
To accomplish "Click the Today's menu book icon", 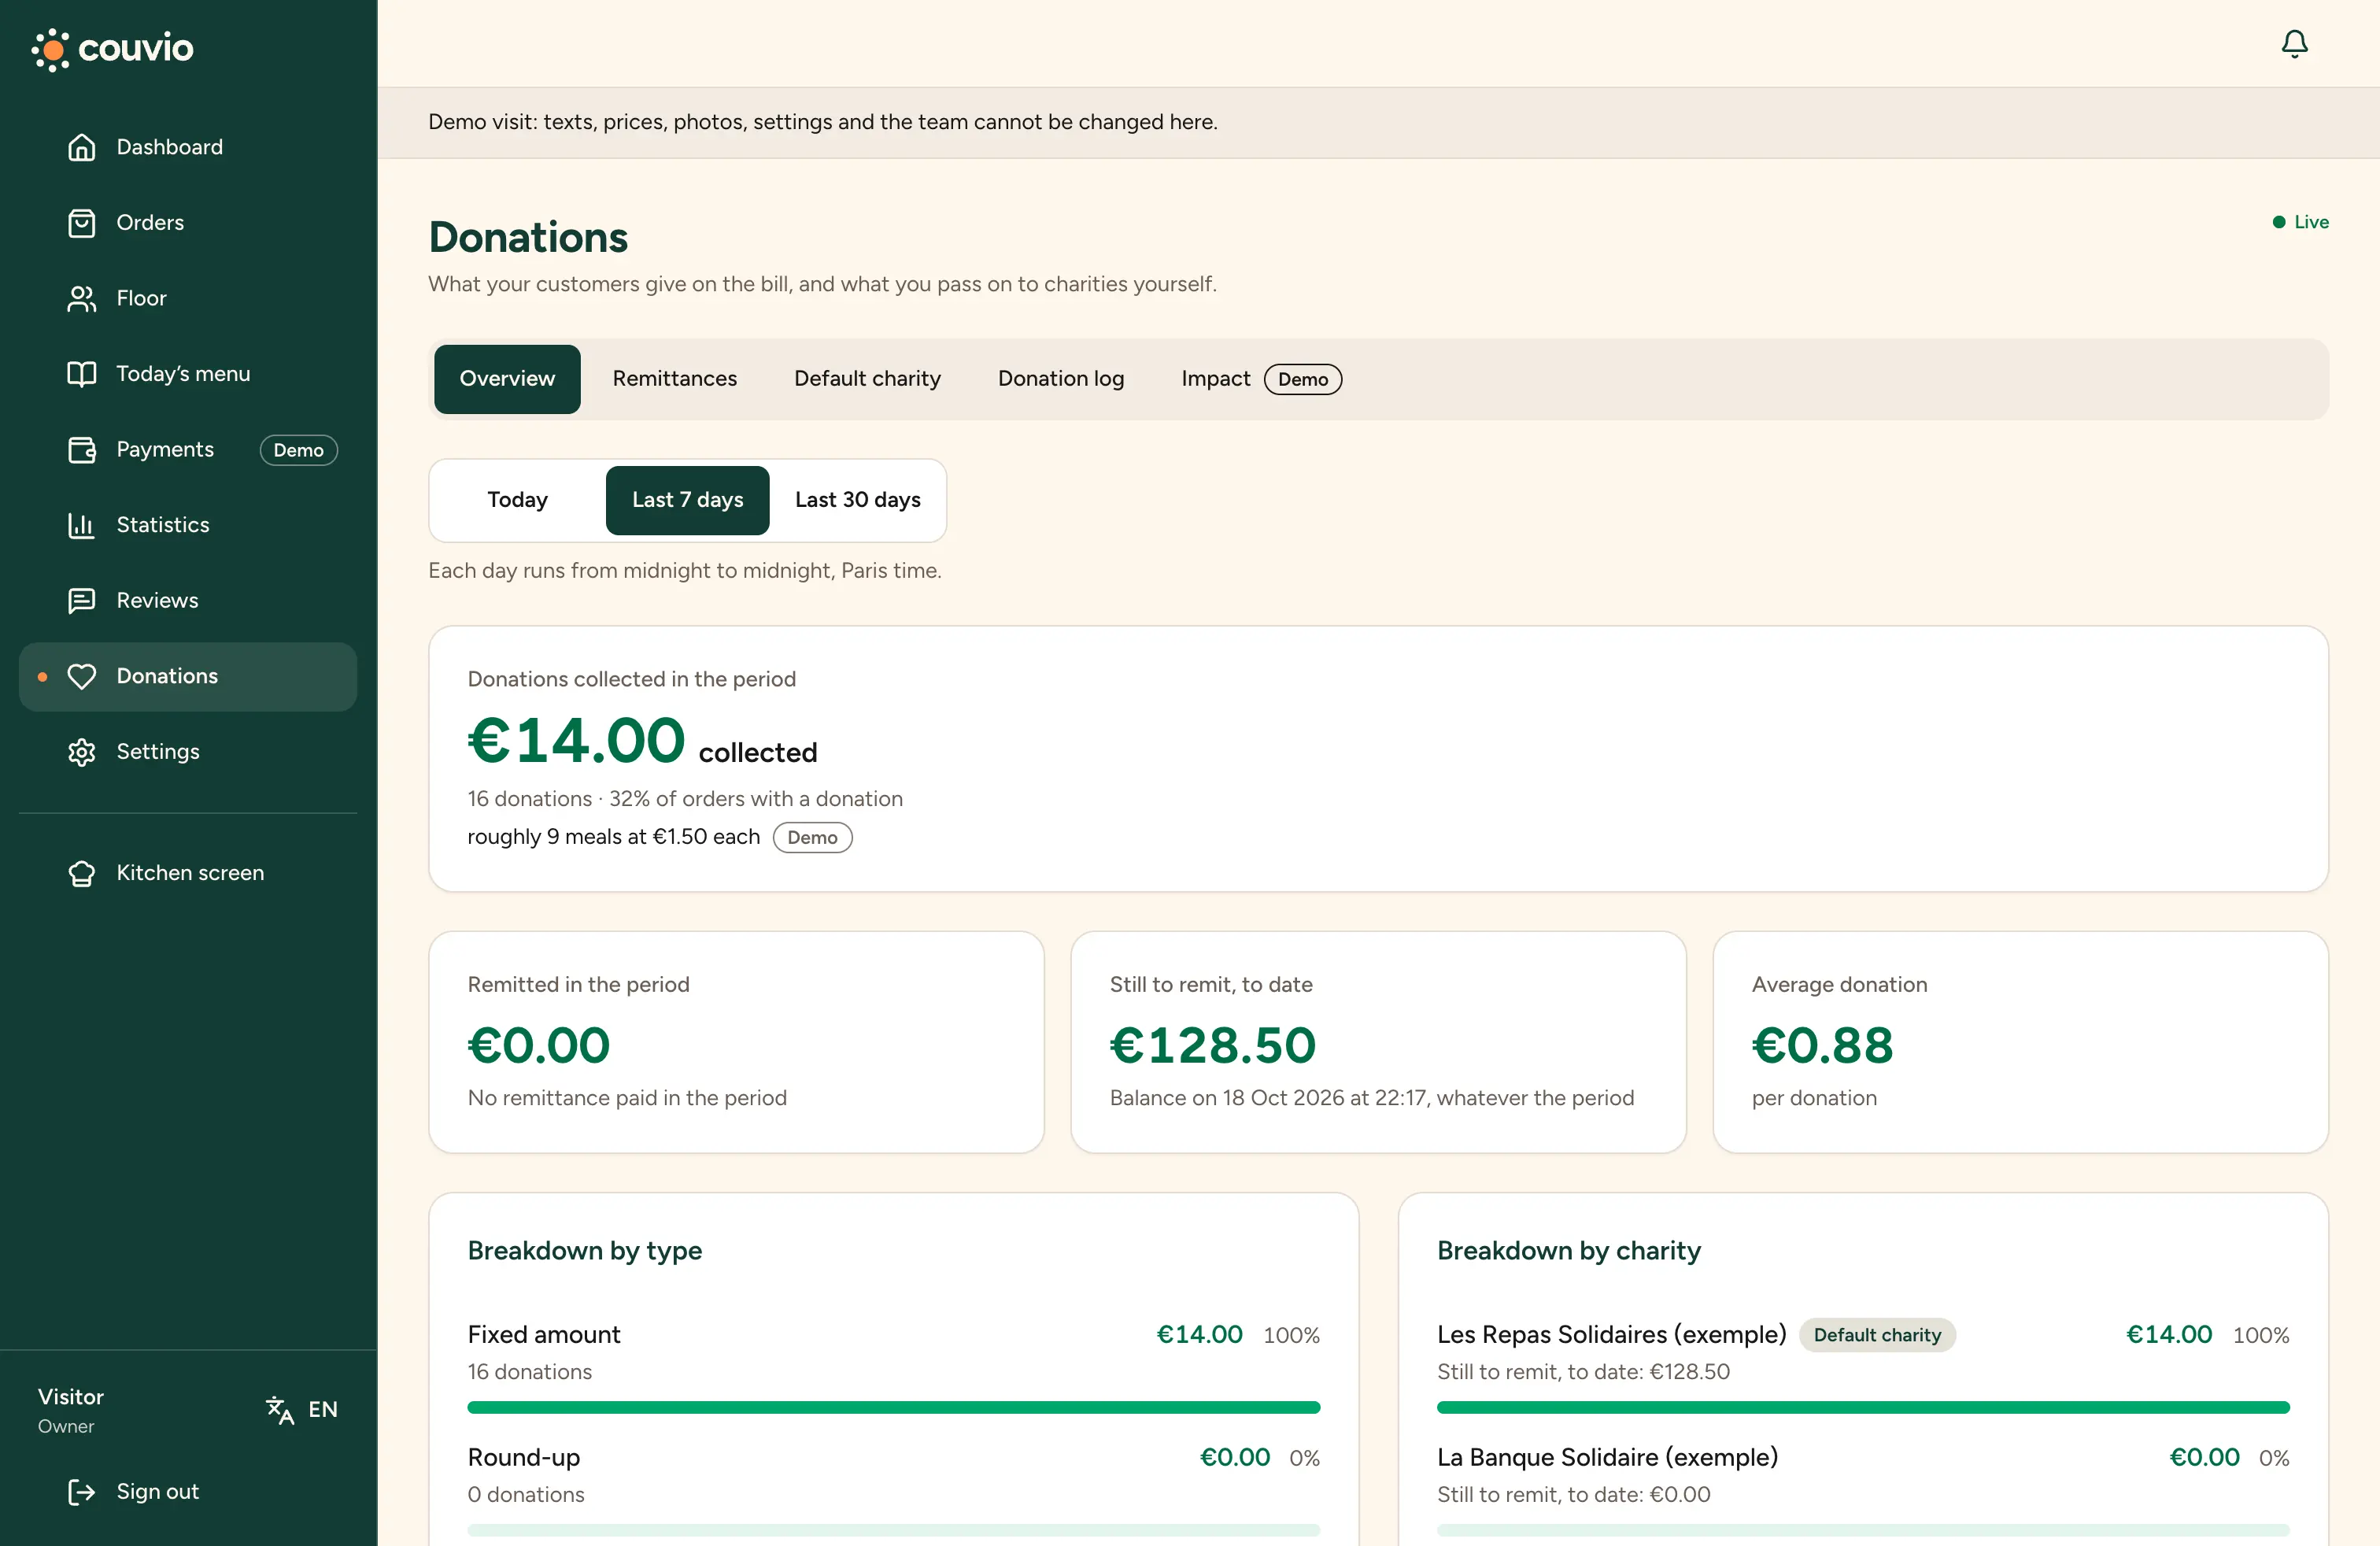I will point(82,374).
